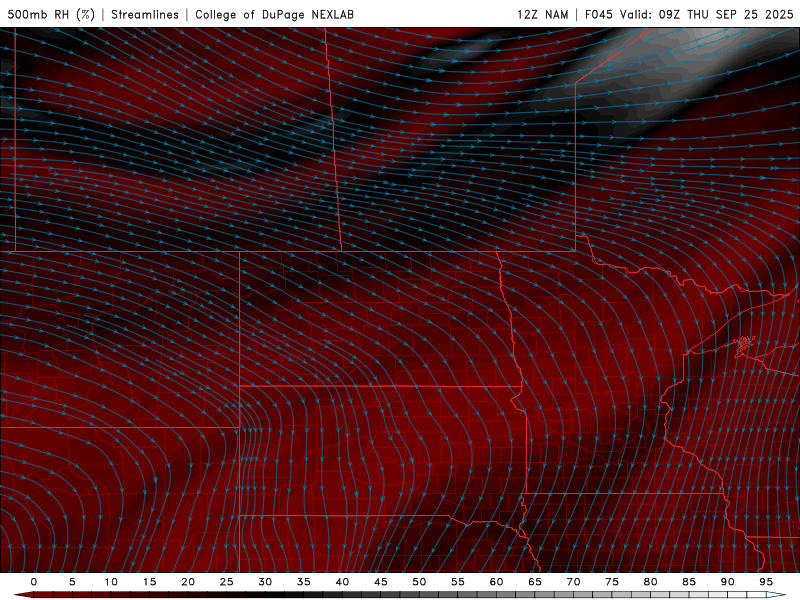Image resolution: width=800 pixels, height=600 pixels.
Task: Click the '20' label on the color scale
Action: [188, 582]
